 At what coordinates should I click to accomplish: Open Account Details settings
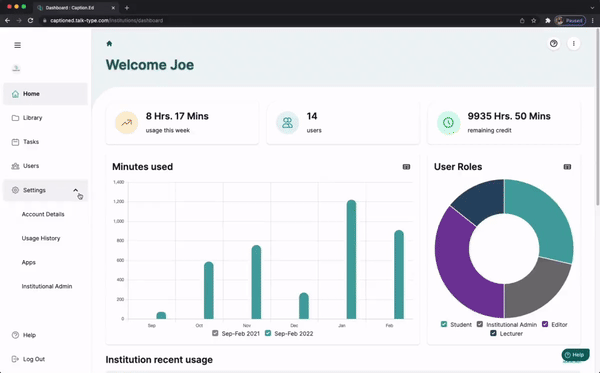click(43, 214)
